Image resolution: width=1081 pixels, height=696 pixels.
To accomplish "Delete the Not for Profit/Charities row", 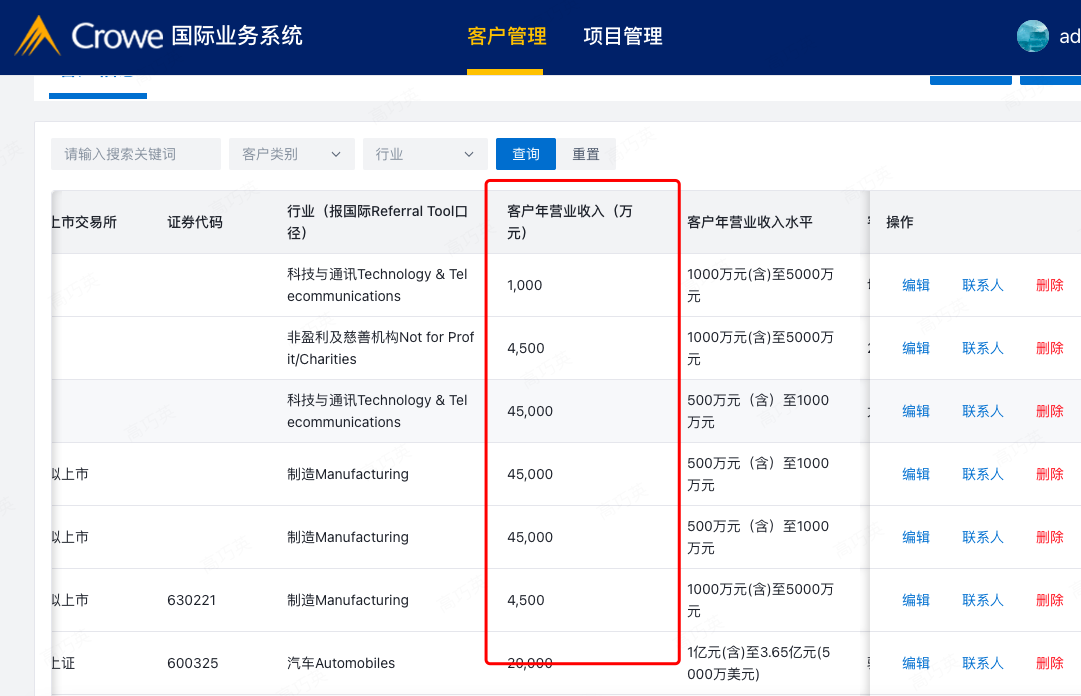I will pos(1049,348).
